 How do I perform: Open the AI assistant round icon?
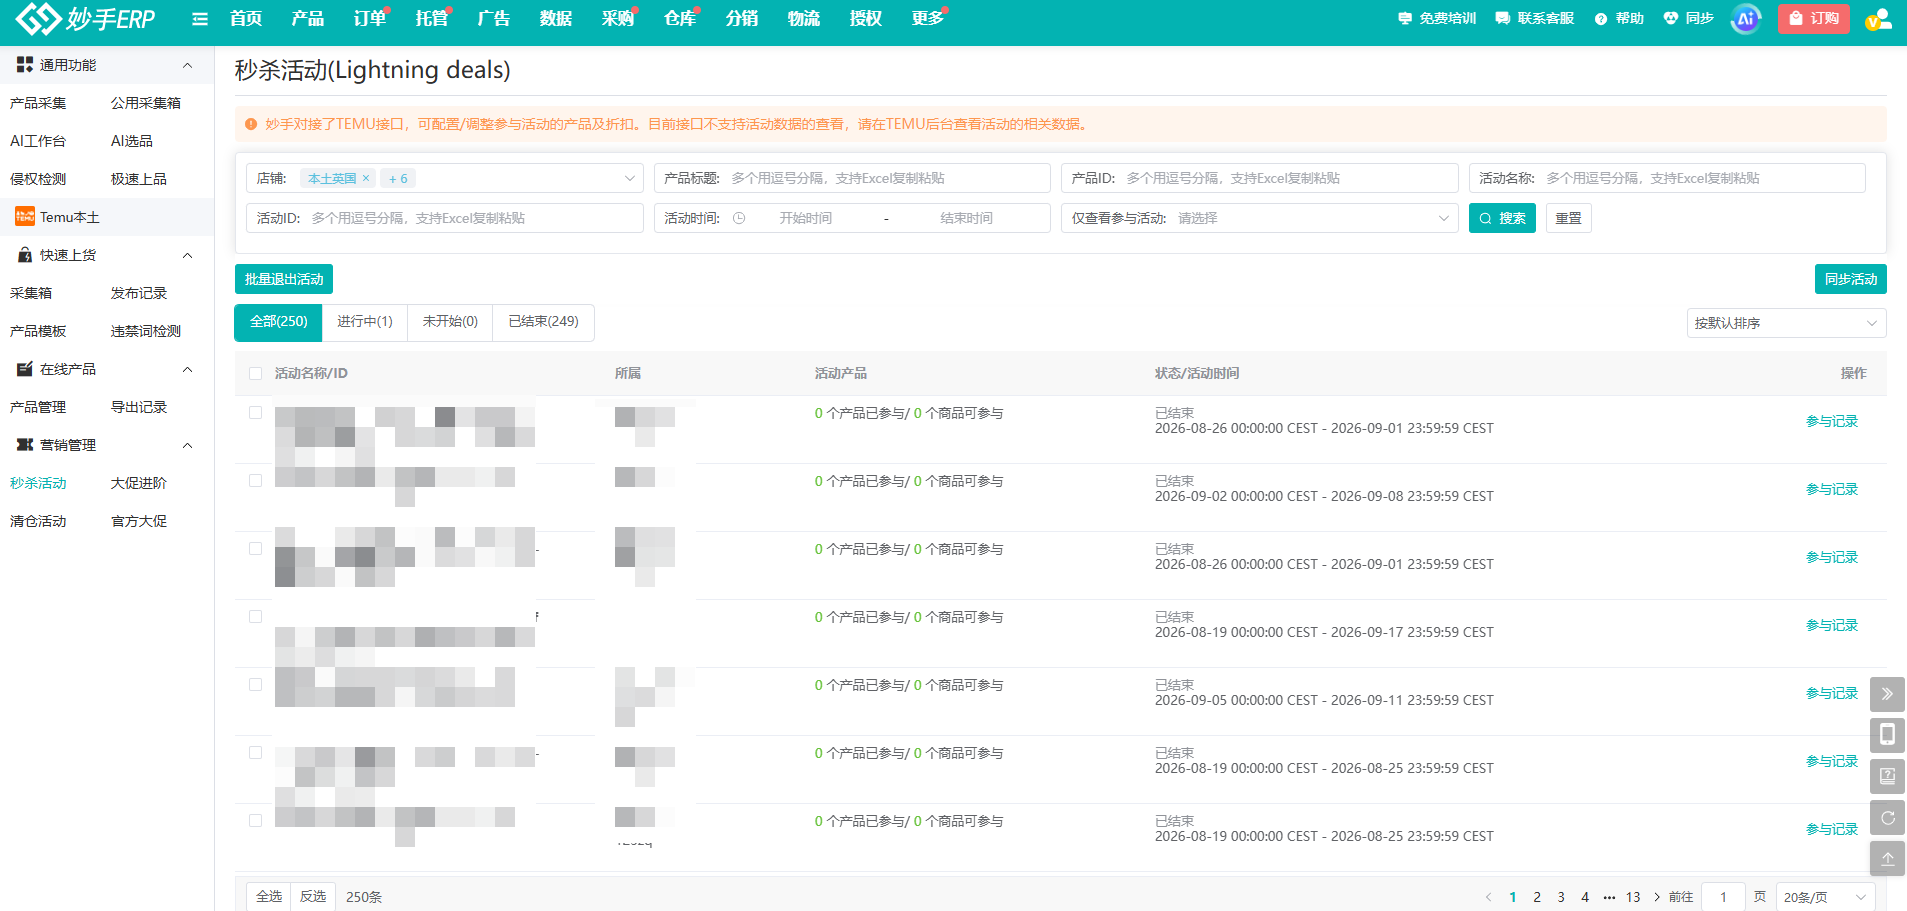[1745, 19]
